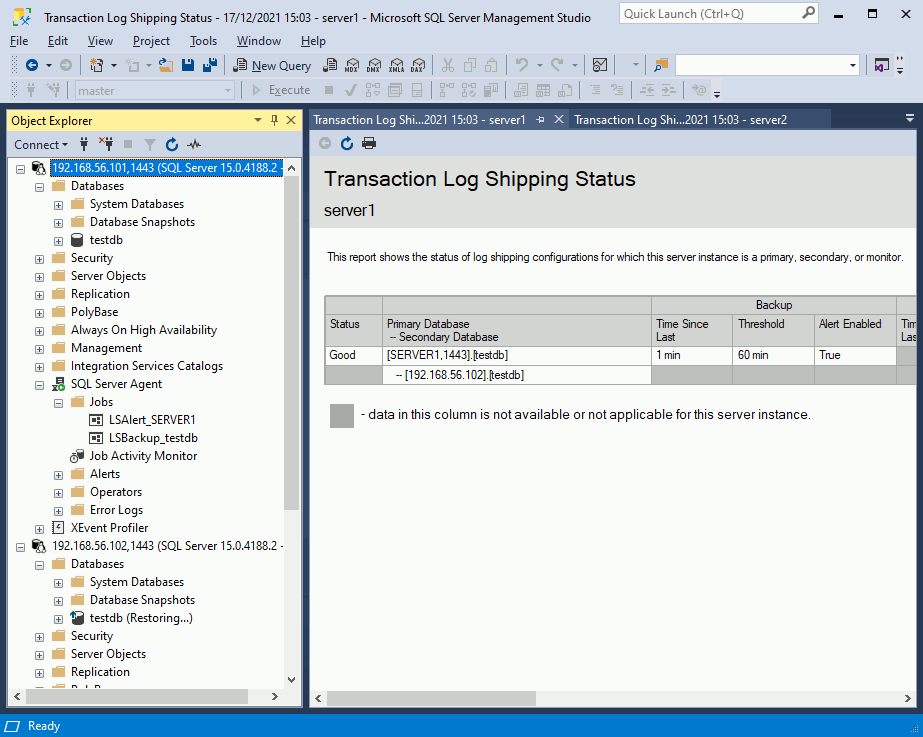Close the Object Explorer panel
Screen dimensions: 923x737
click(291, 120)
